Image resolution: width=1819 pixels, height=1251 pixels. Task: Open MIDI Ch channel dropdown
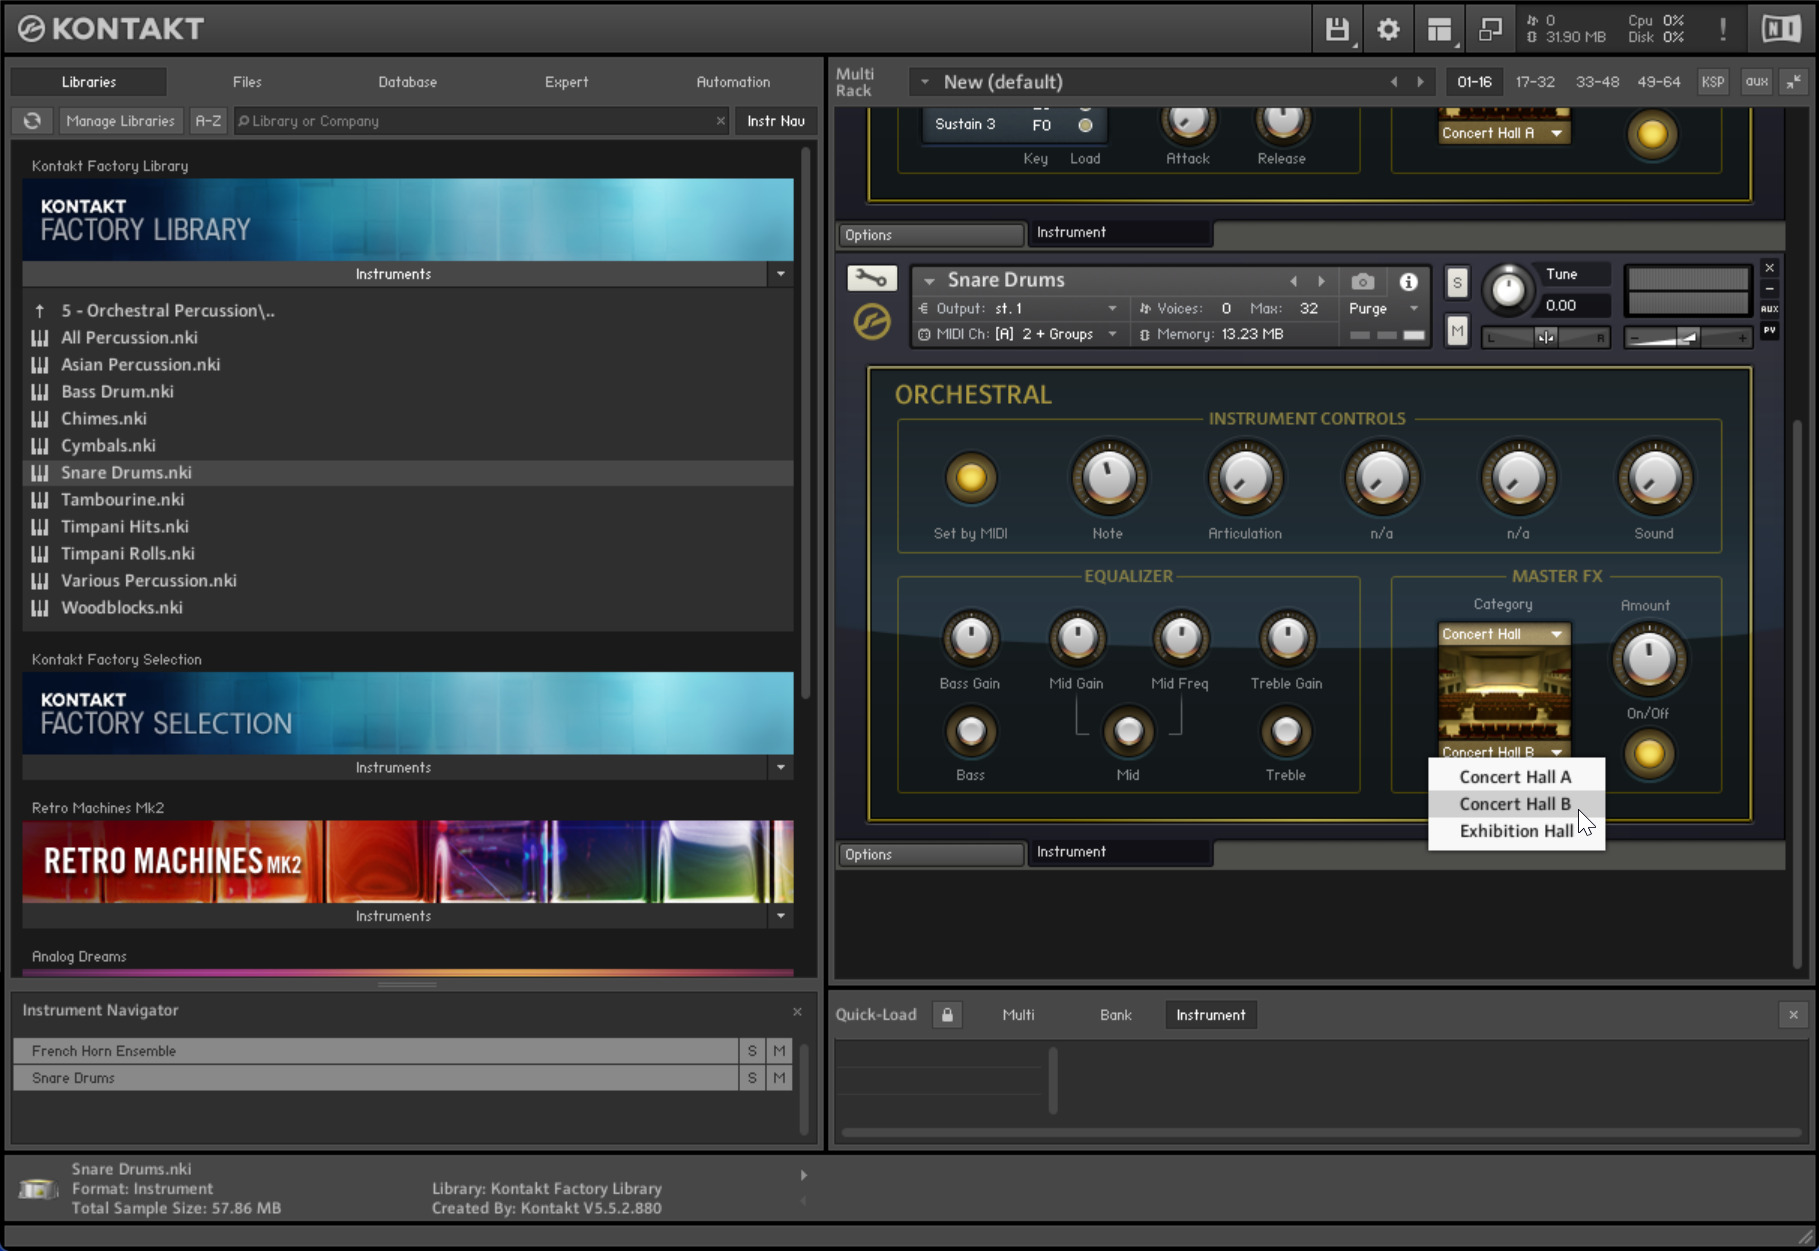(1112, 335)
